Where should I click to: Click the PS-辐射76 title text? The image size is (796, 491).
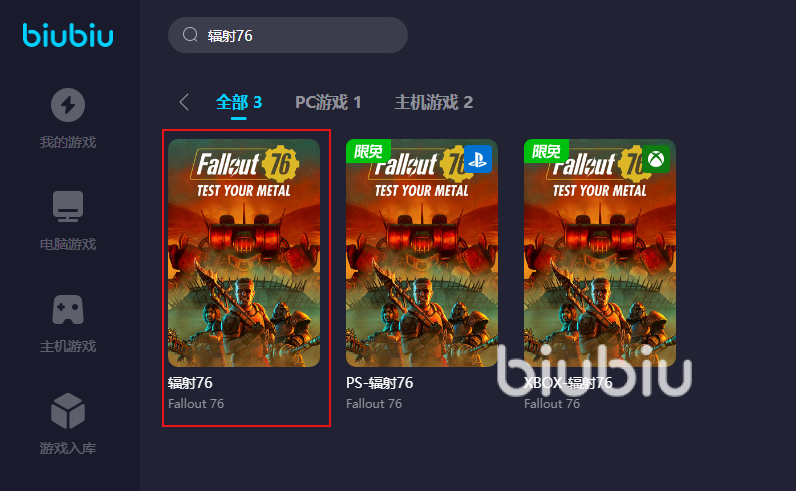coord(380,382)
